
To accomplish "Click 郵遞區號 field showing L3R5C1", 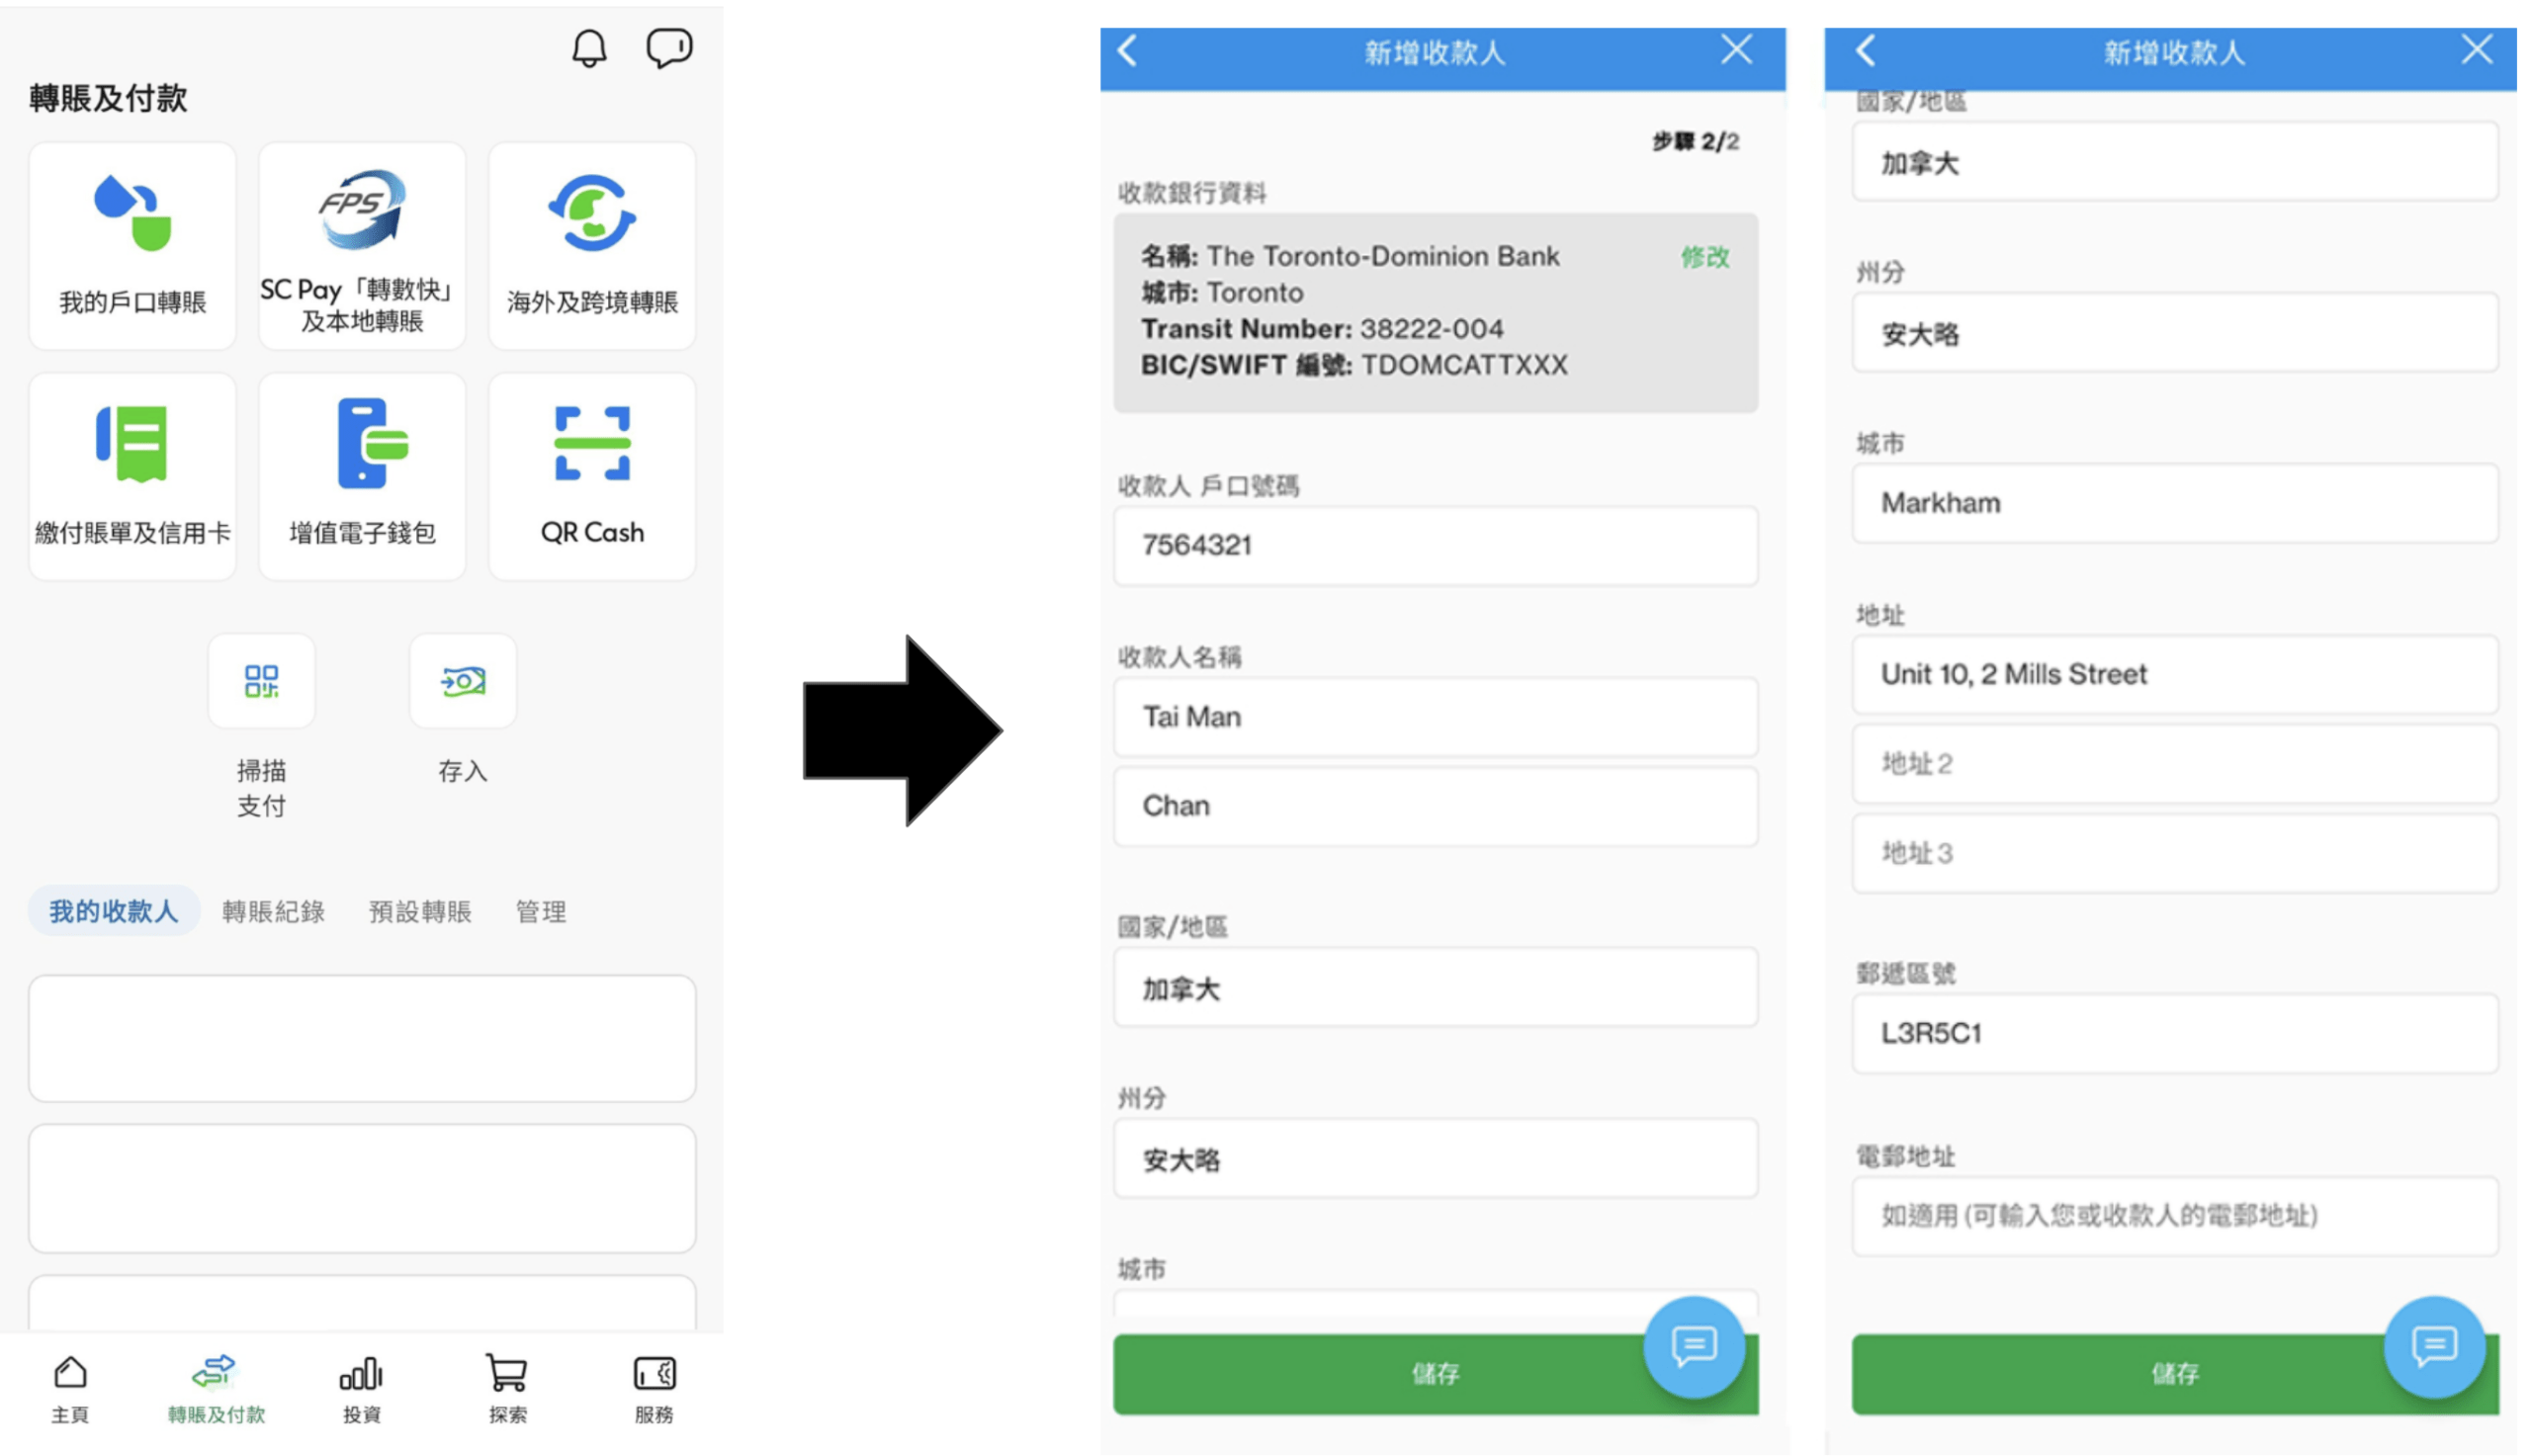I will pyautogui.click(x=2175, y=1034).
